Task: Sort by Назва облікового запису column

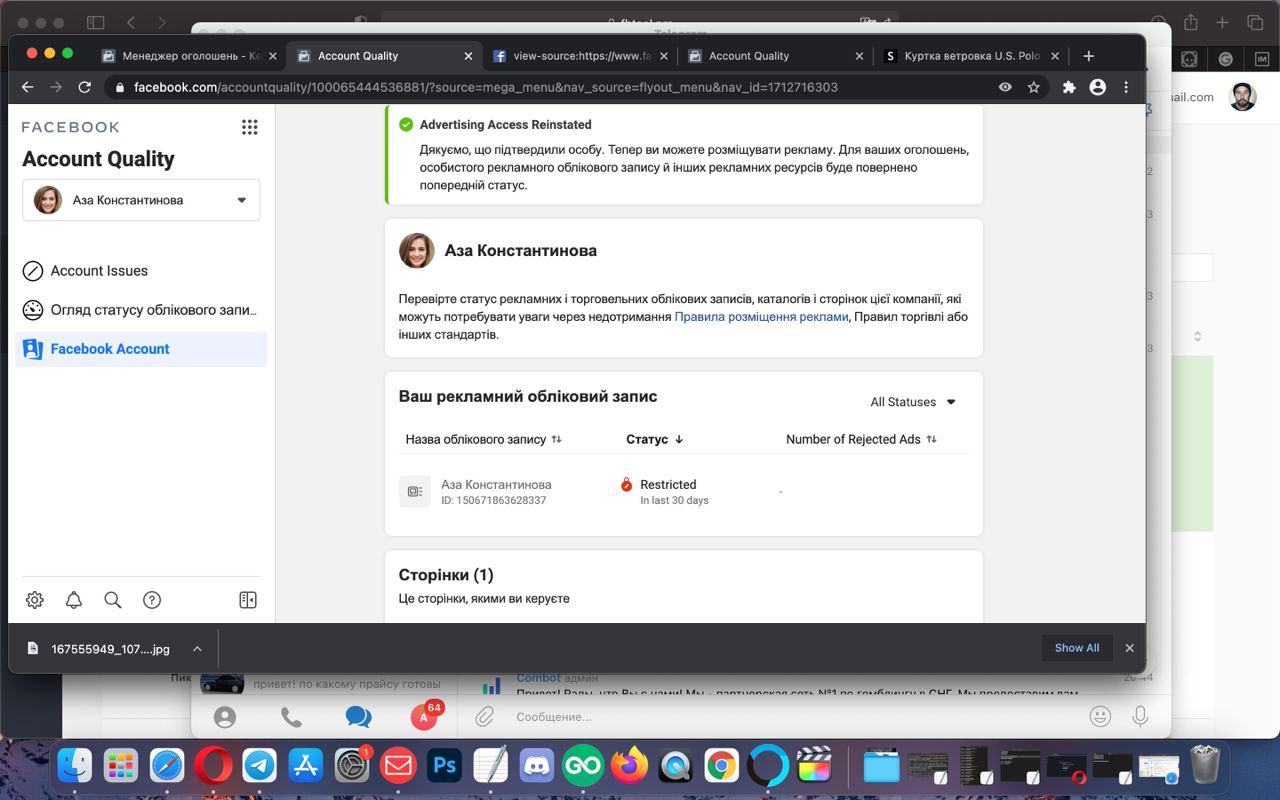Action: (x=483, y=439)
